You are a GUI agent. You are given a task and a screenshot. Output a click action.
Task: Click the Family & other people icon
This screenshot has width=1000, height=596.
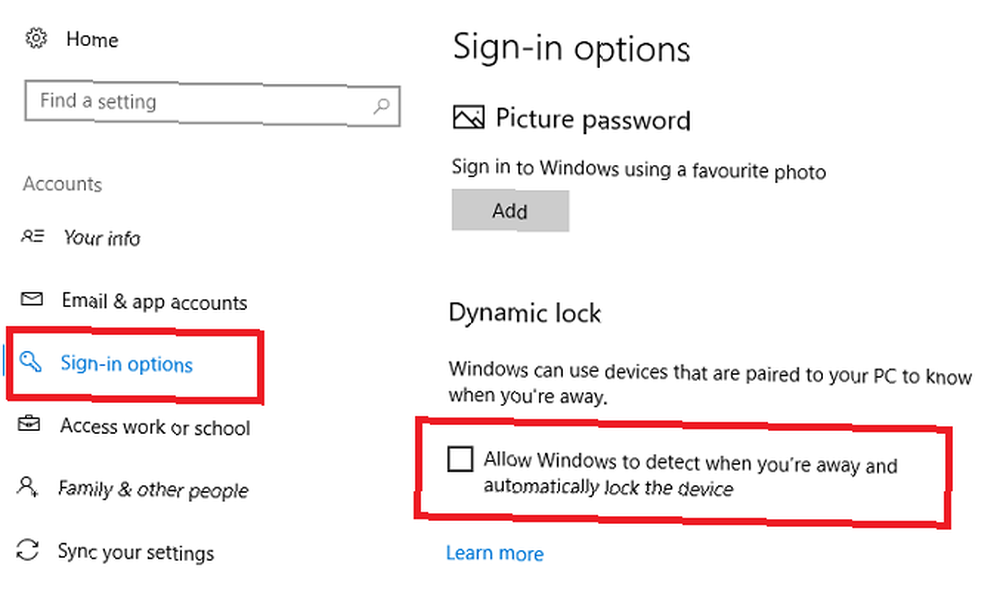(27, 486)
